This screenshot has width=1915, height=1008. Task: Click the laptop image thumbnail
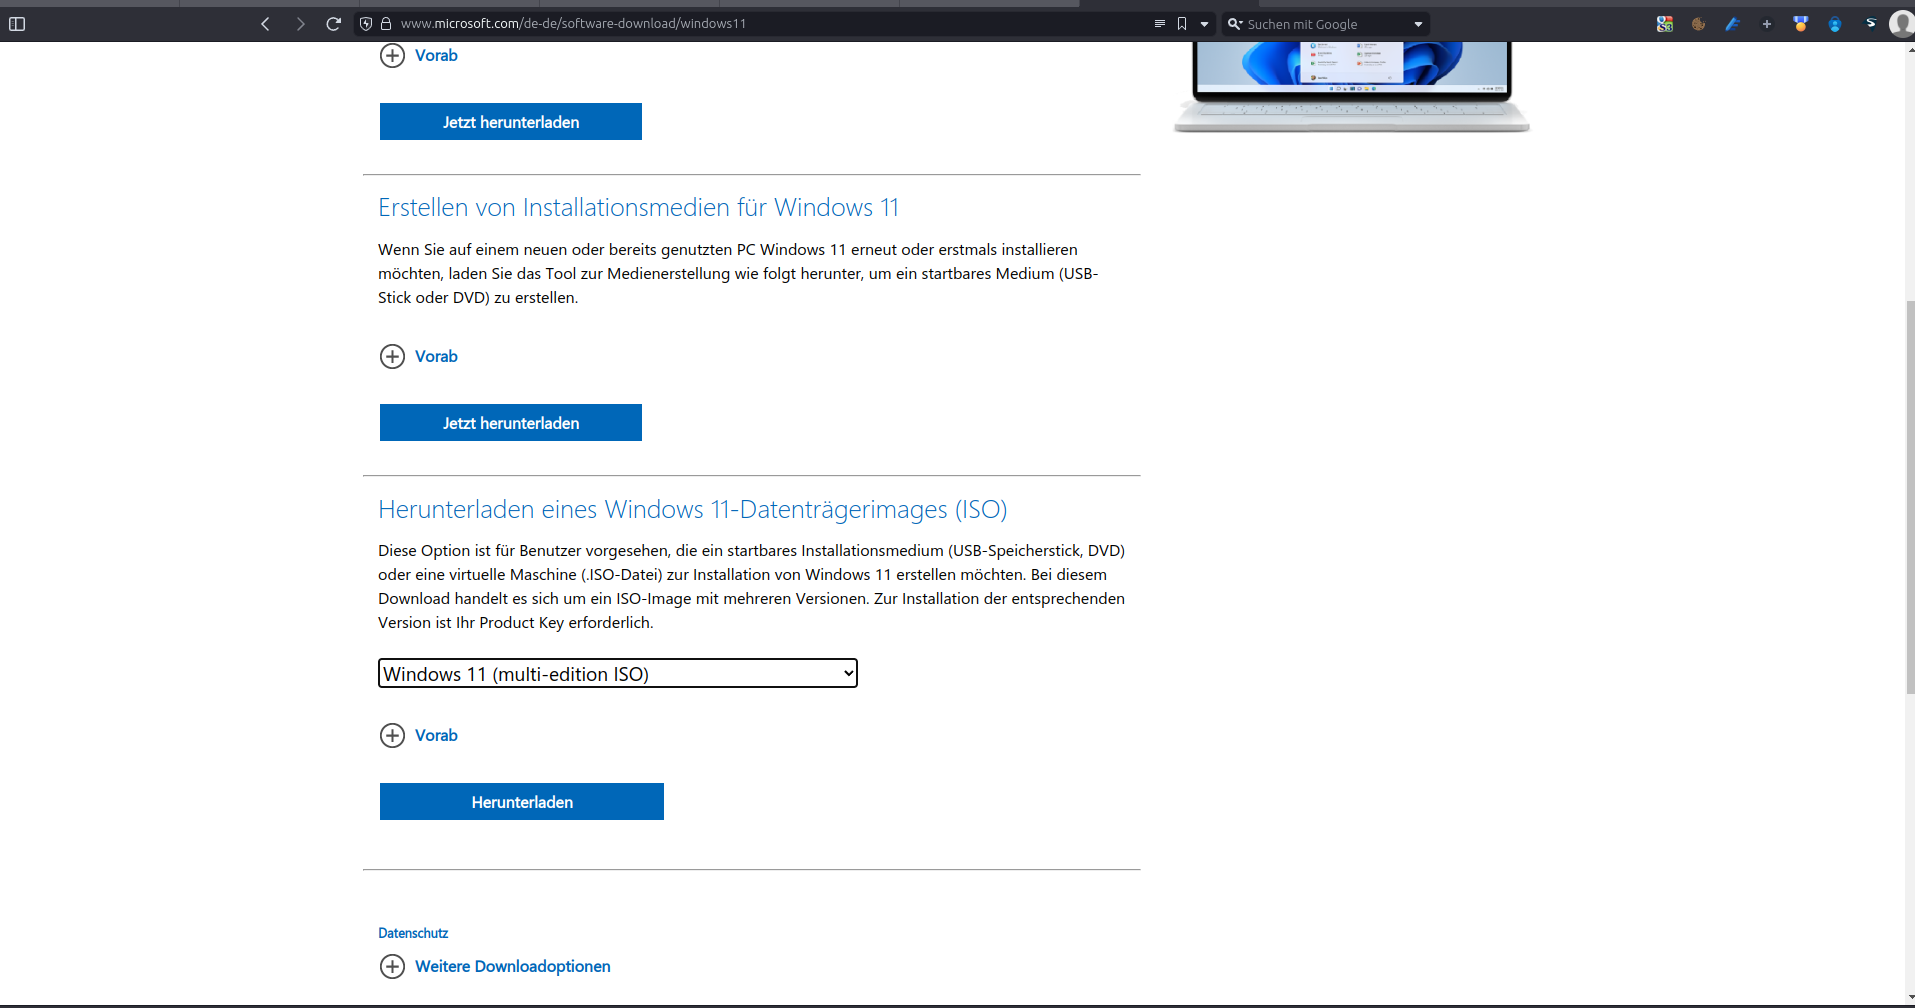(1352, 87)
